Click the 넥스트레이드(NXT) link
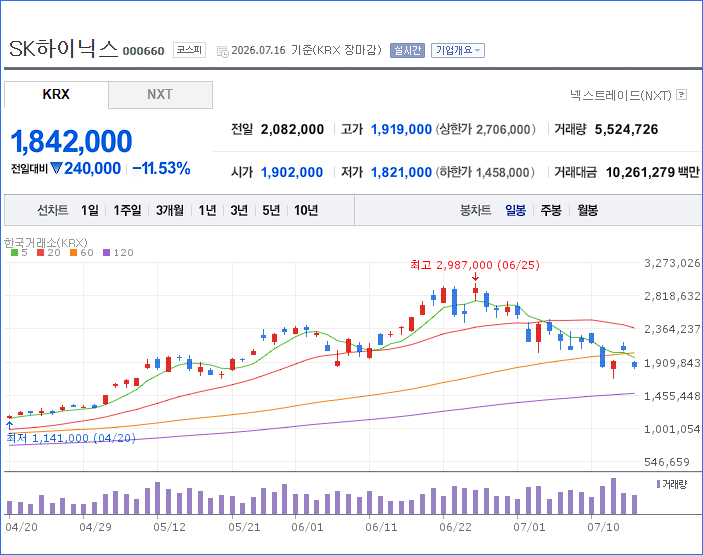The image size is (703, 555). point(621,95)
